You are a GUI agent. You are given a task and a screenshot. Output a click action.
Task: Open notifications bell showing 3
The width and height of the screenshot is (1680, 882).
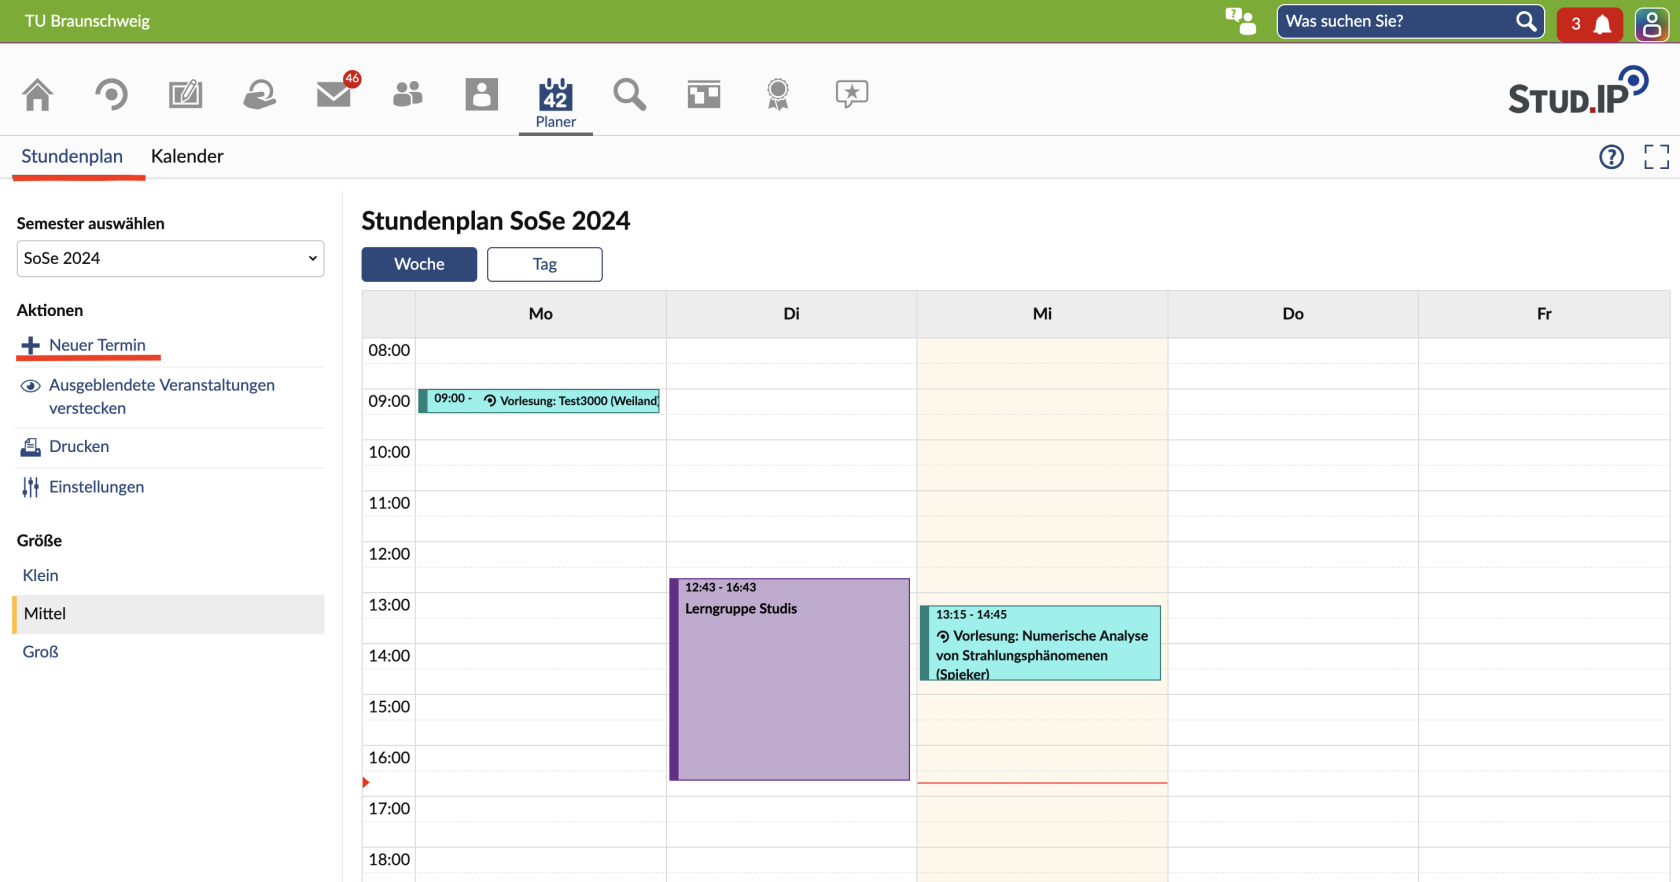(1589, 24)
